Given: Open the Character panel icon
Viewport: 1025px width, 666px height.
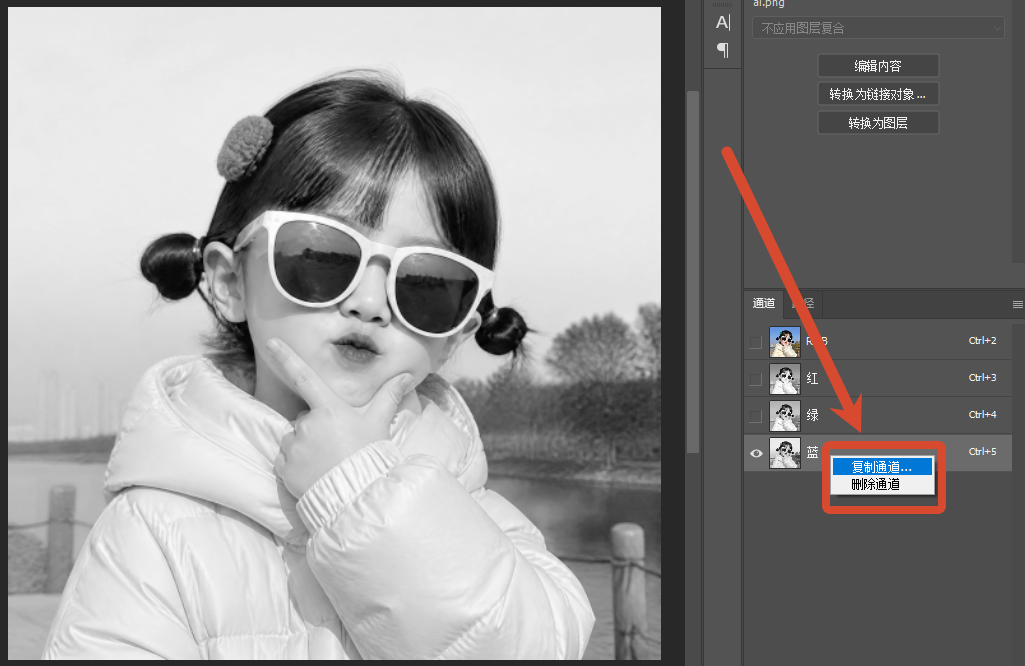Looking at the screenshot, I should 722,22.
